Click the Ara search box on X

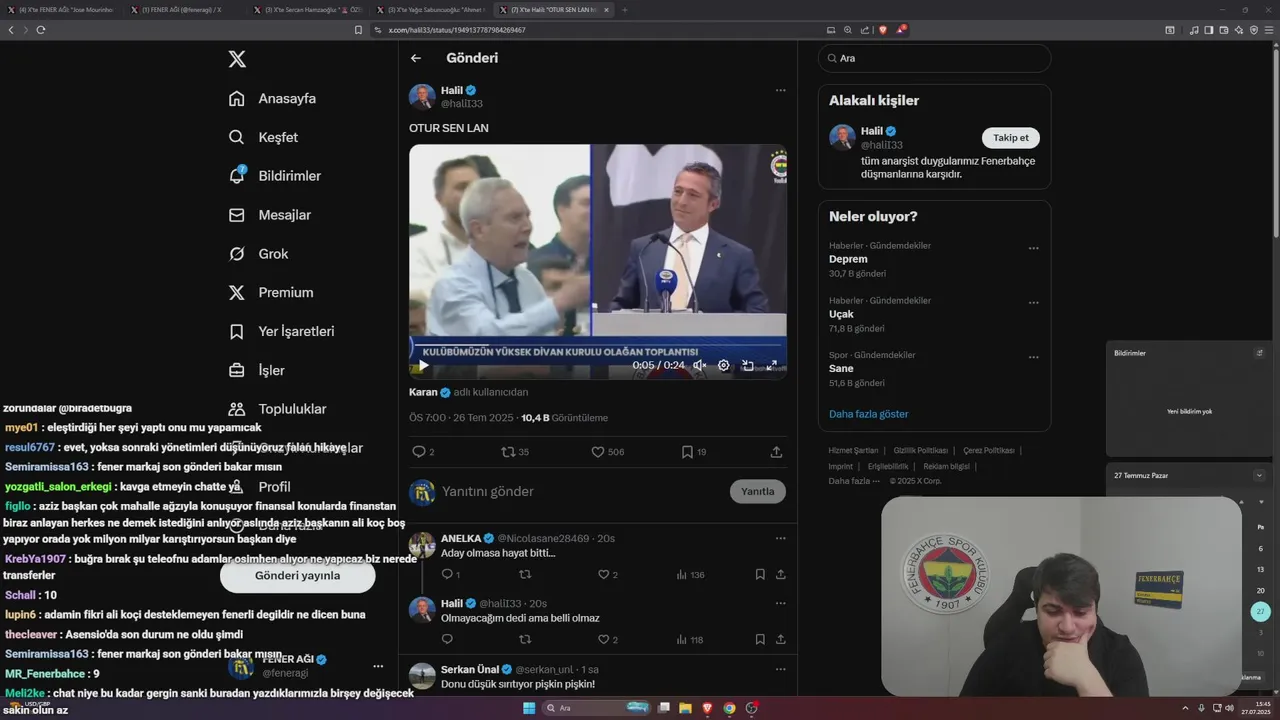[935, 58]
